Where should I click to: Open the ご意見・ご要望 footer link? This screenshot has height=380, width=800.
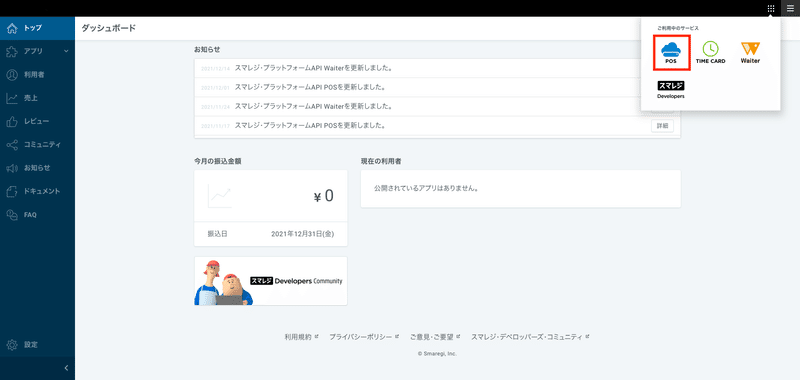435,337
